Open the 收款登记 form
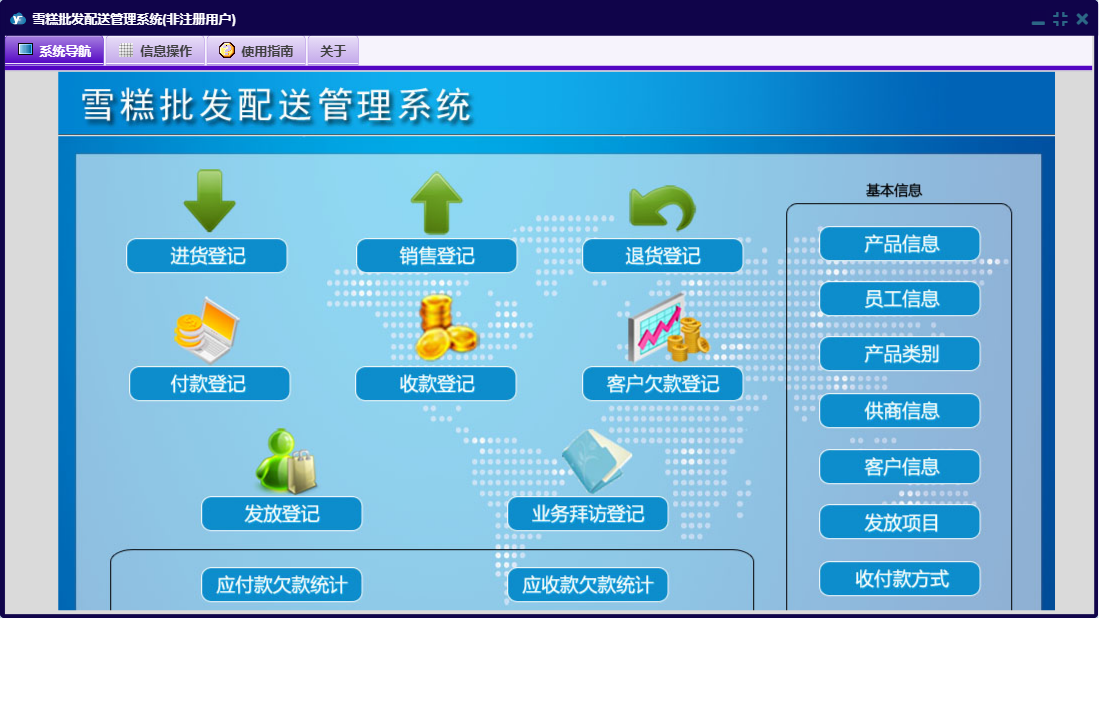This screenshot has height=723, width=1099. (436, 384)
